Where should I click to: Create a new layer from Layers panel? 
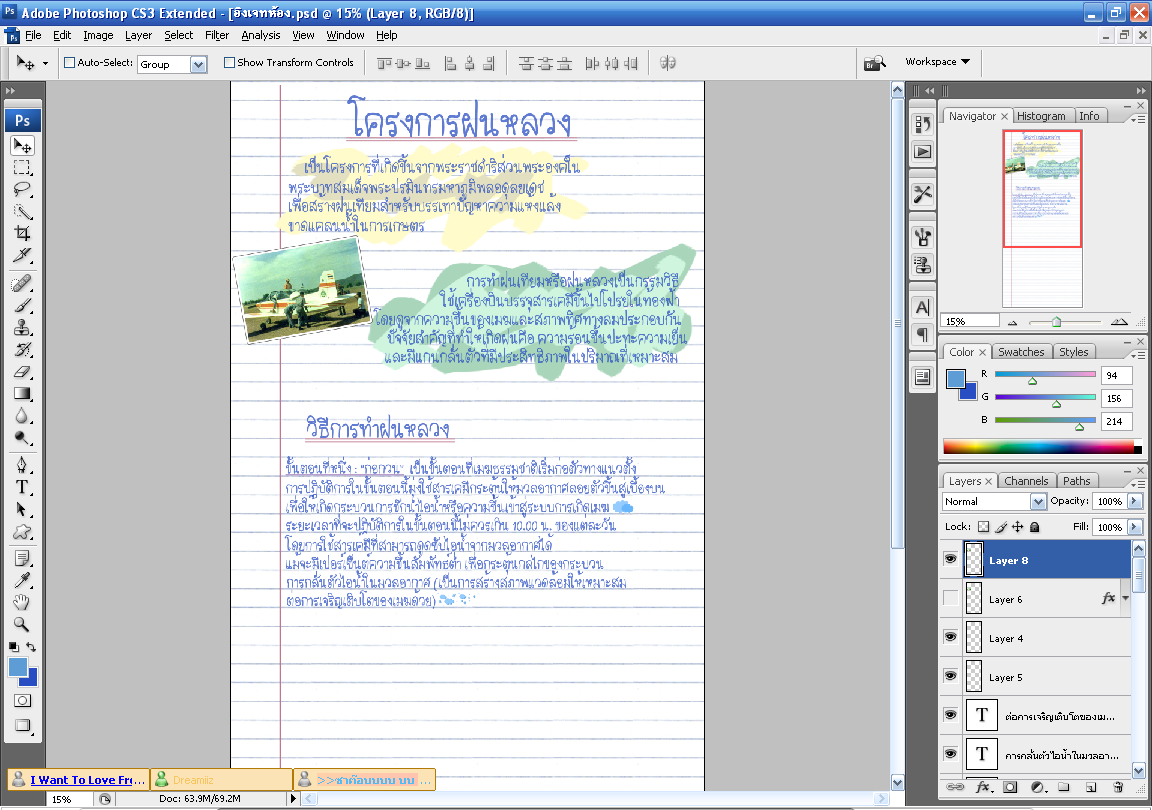(1091, 787)
